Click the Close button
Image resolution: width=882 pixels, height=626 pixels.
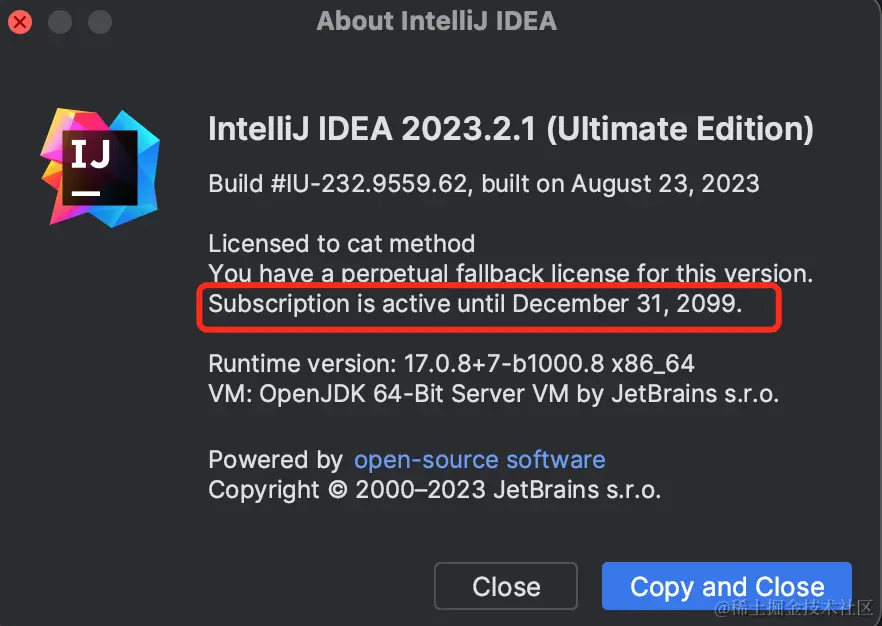tap(505, 586)
